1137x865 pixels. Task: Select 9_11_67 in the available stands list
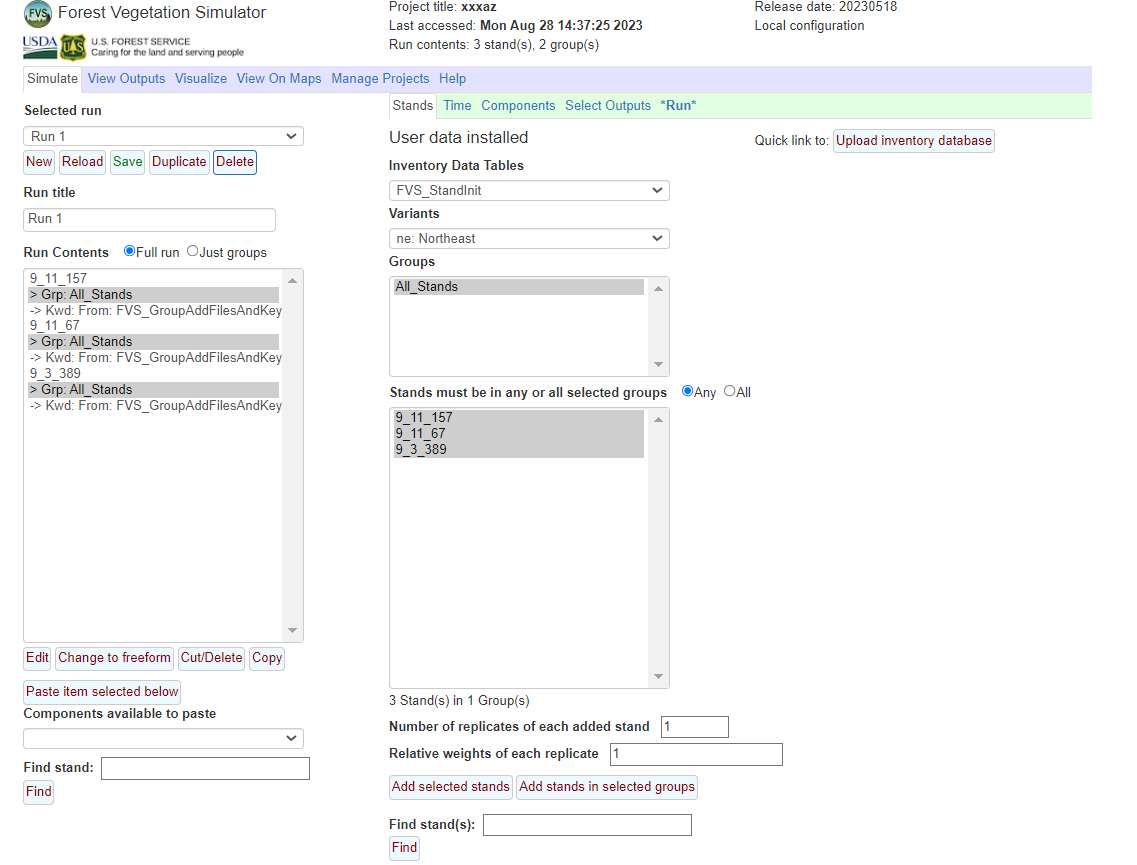(518, 434)
